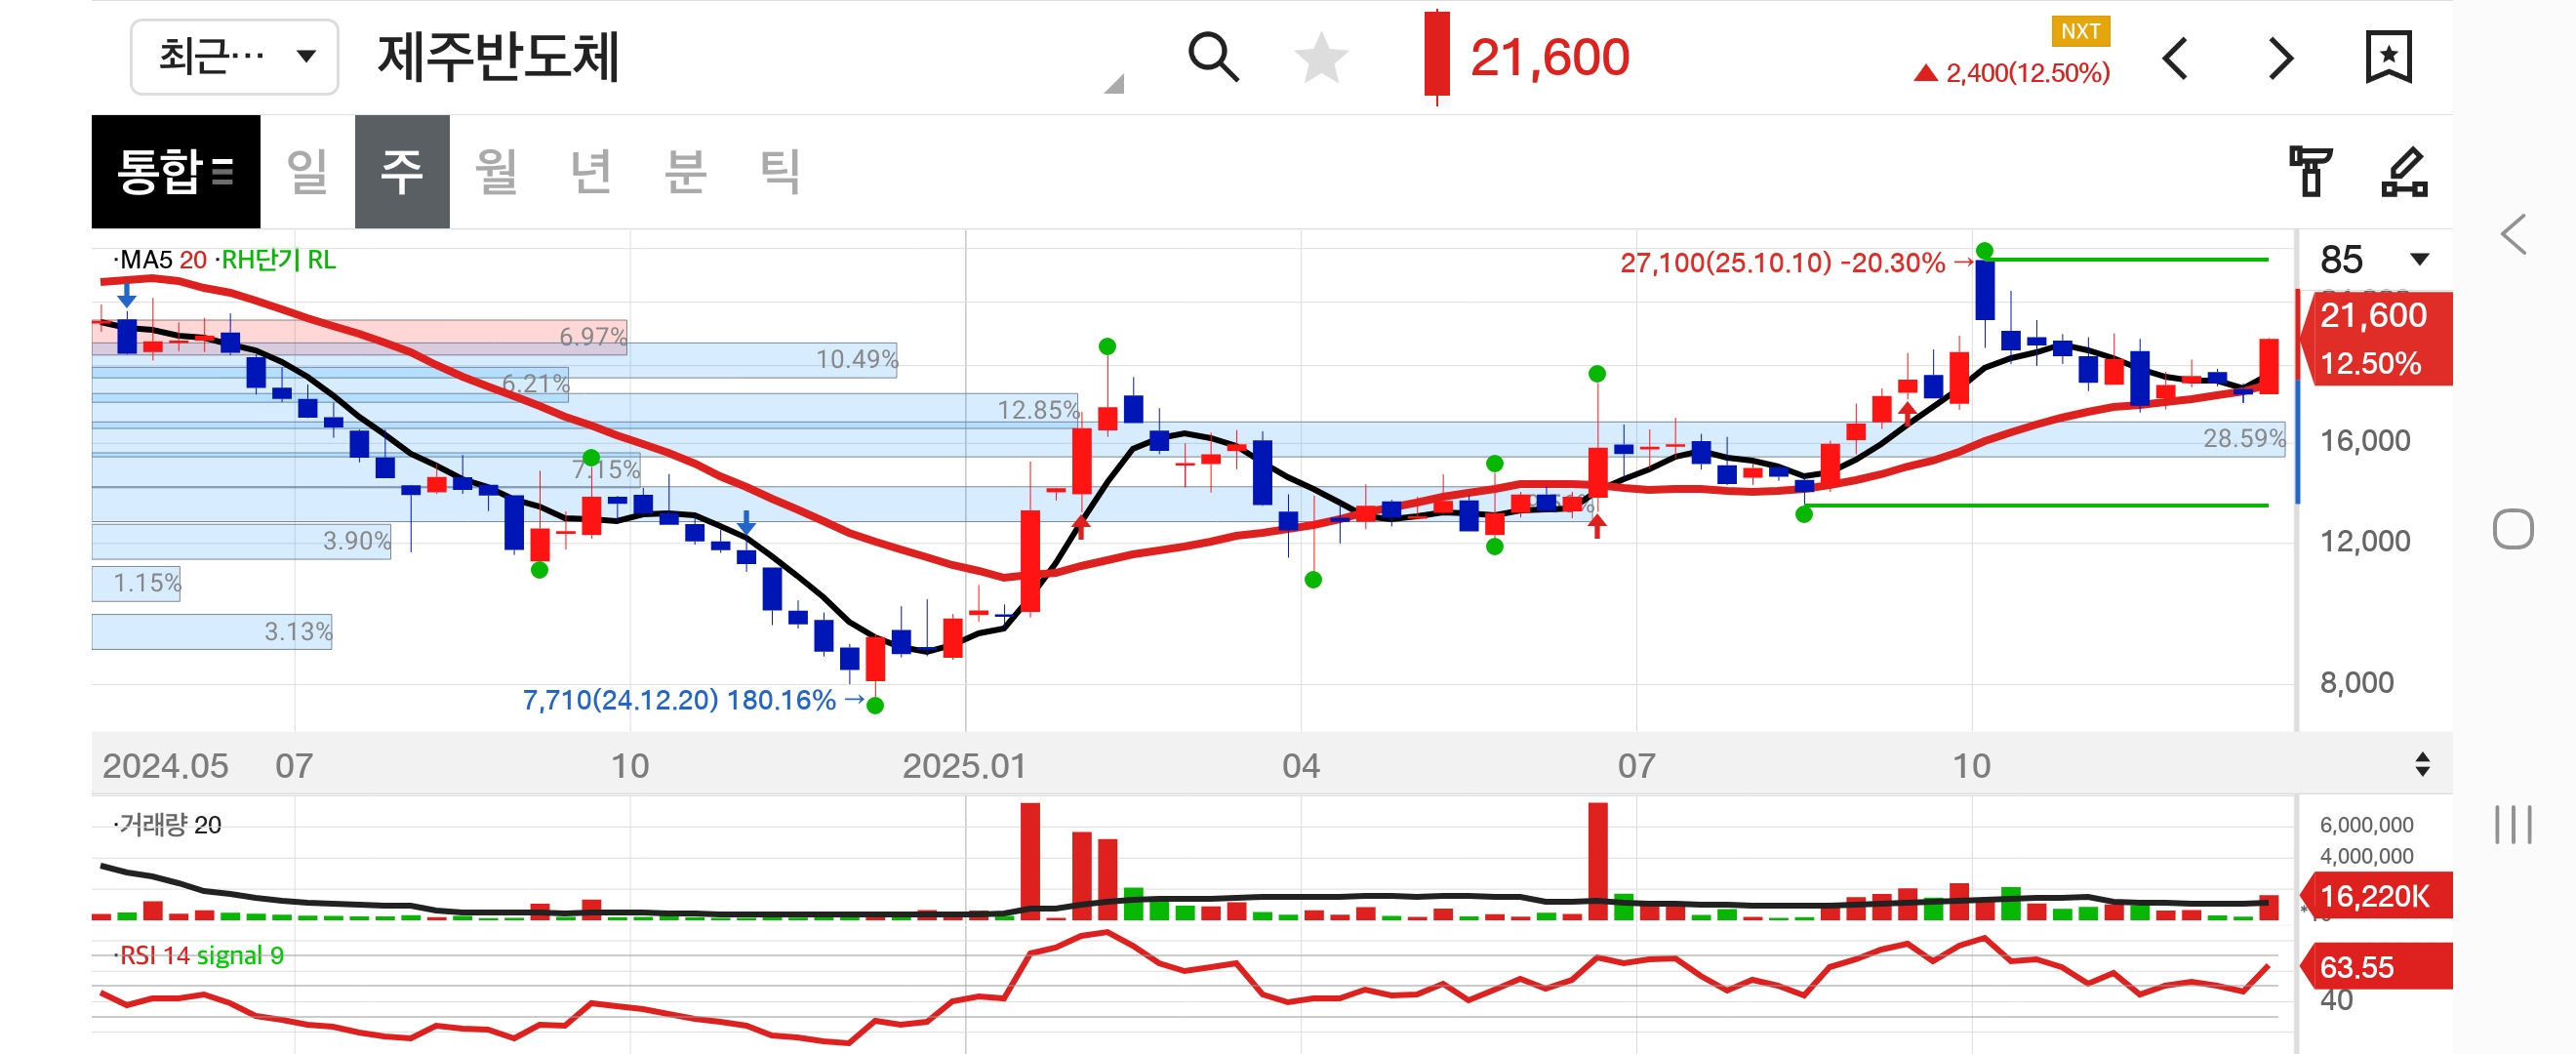Select the 틱 tick chart tab
Screen dimensions: 2576x1054
coord(779,171)
